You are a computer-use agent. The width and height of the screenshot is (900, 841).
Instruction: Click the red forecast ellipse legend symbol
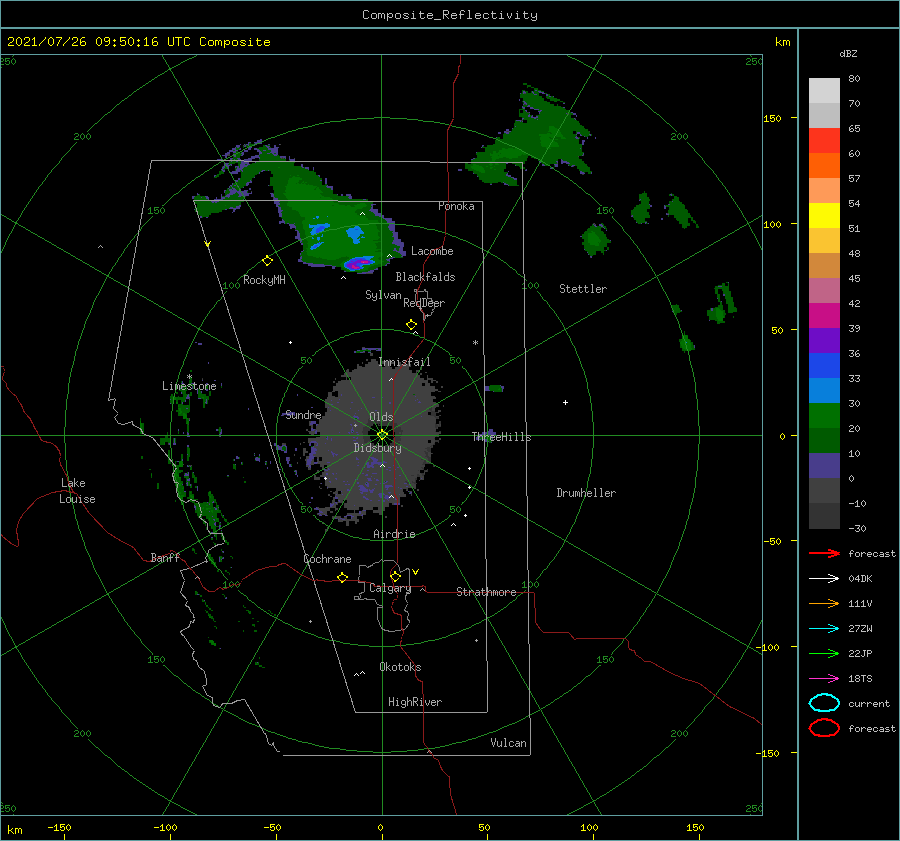(824, 728)
